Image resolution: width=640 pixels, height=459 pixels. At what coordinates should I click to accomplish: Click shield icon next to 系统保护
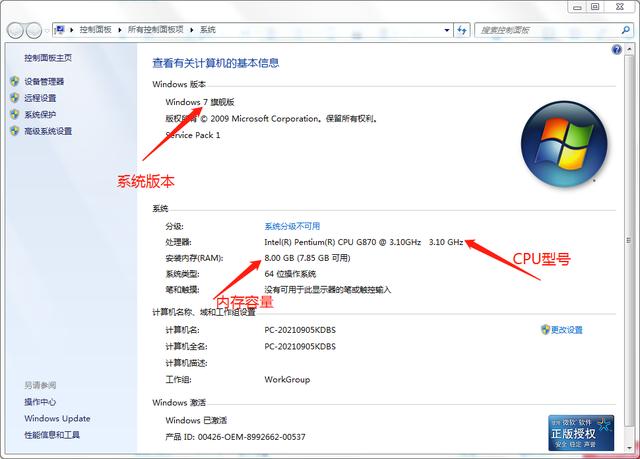click(x=15, y=114)
